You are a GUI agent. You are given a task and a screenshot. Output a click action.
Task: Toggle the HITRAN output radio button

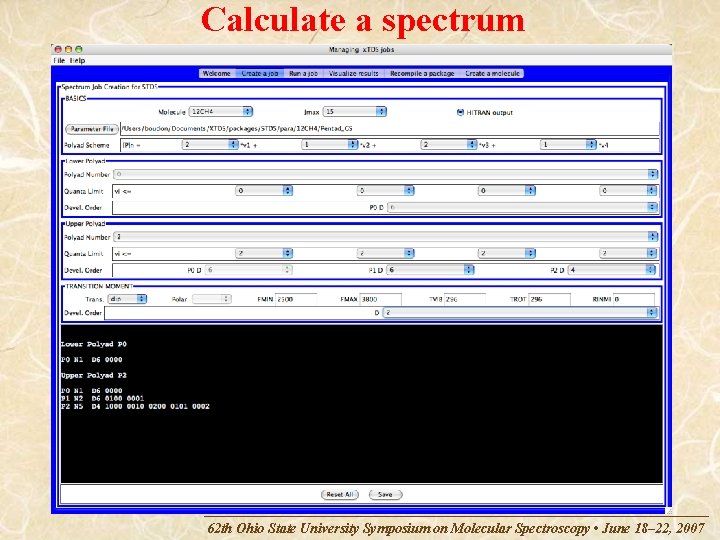pos(460,112)
